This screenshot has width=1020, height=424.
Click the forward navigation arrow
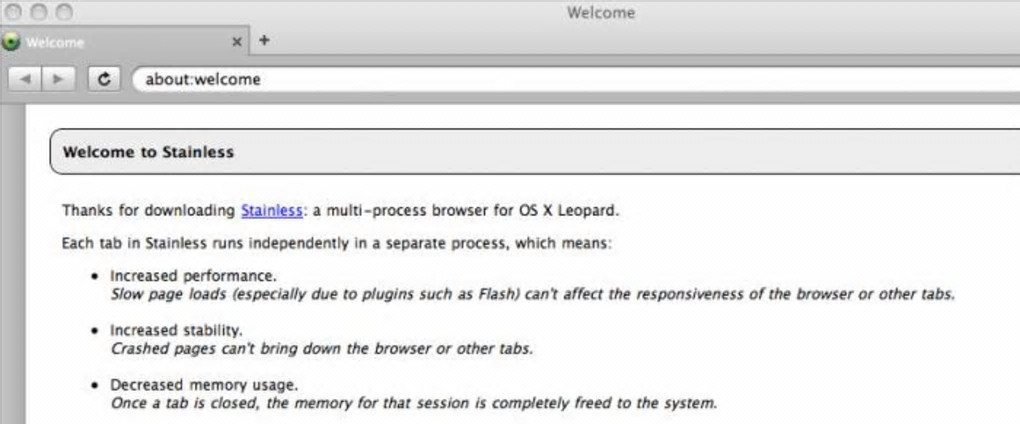(x=58, y=78)
